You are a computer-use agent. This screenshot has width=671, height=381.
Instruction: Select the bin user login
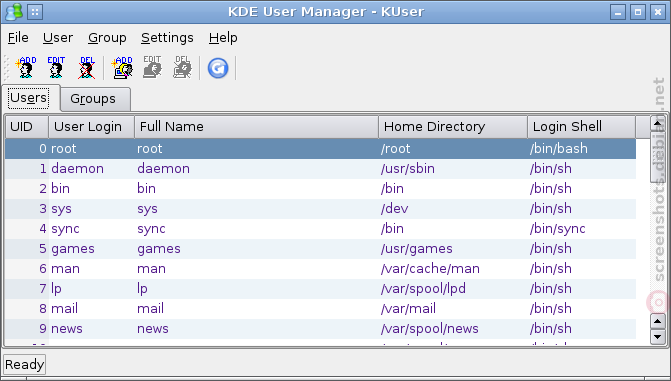60,189
